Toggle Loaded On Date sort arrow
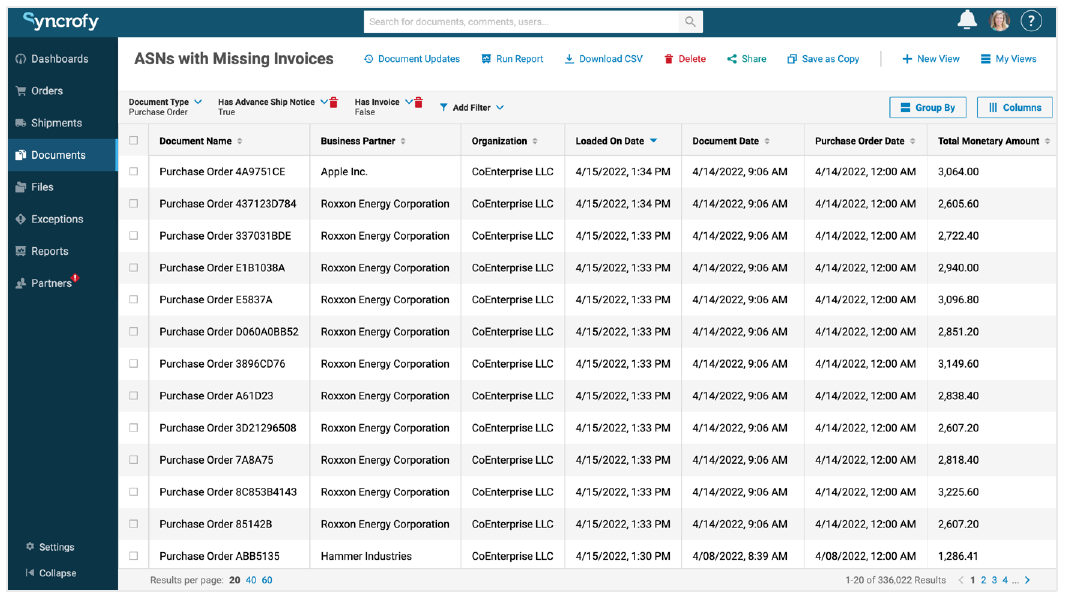1088x599 pixels. [654, 141]
